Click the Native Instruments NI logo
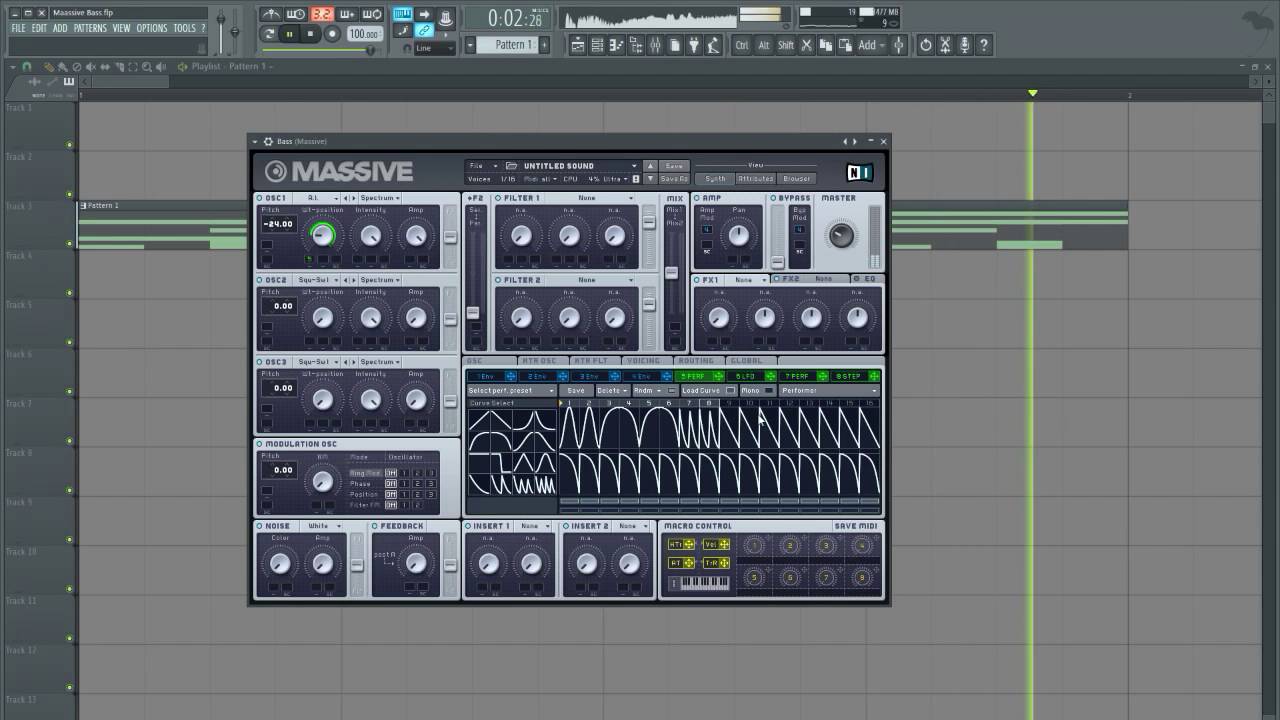 [x=859, y=173]
